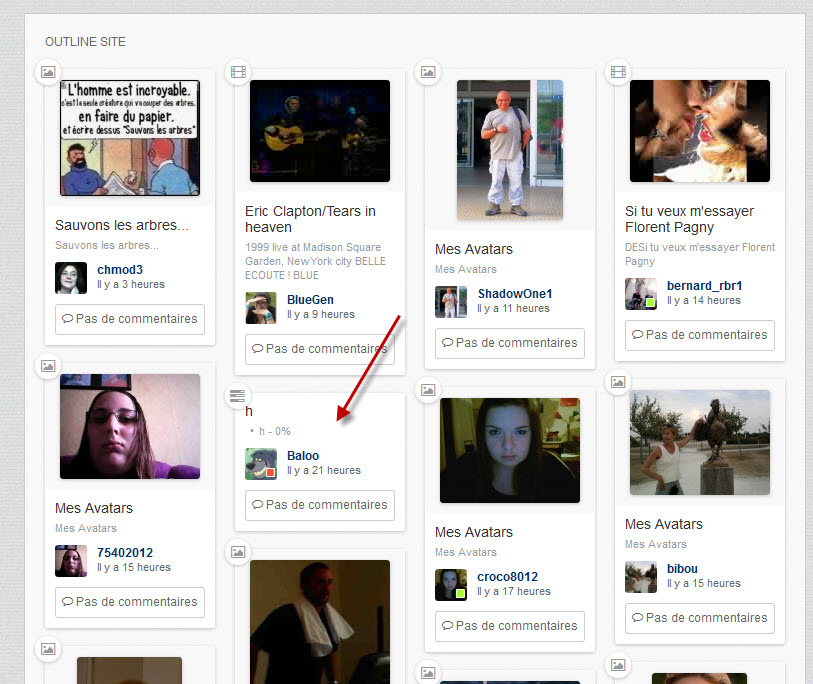
Task: Click photo type icon on ShadowOne1 card
Action: click(427, 72)
